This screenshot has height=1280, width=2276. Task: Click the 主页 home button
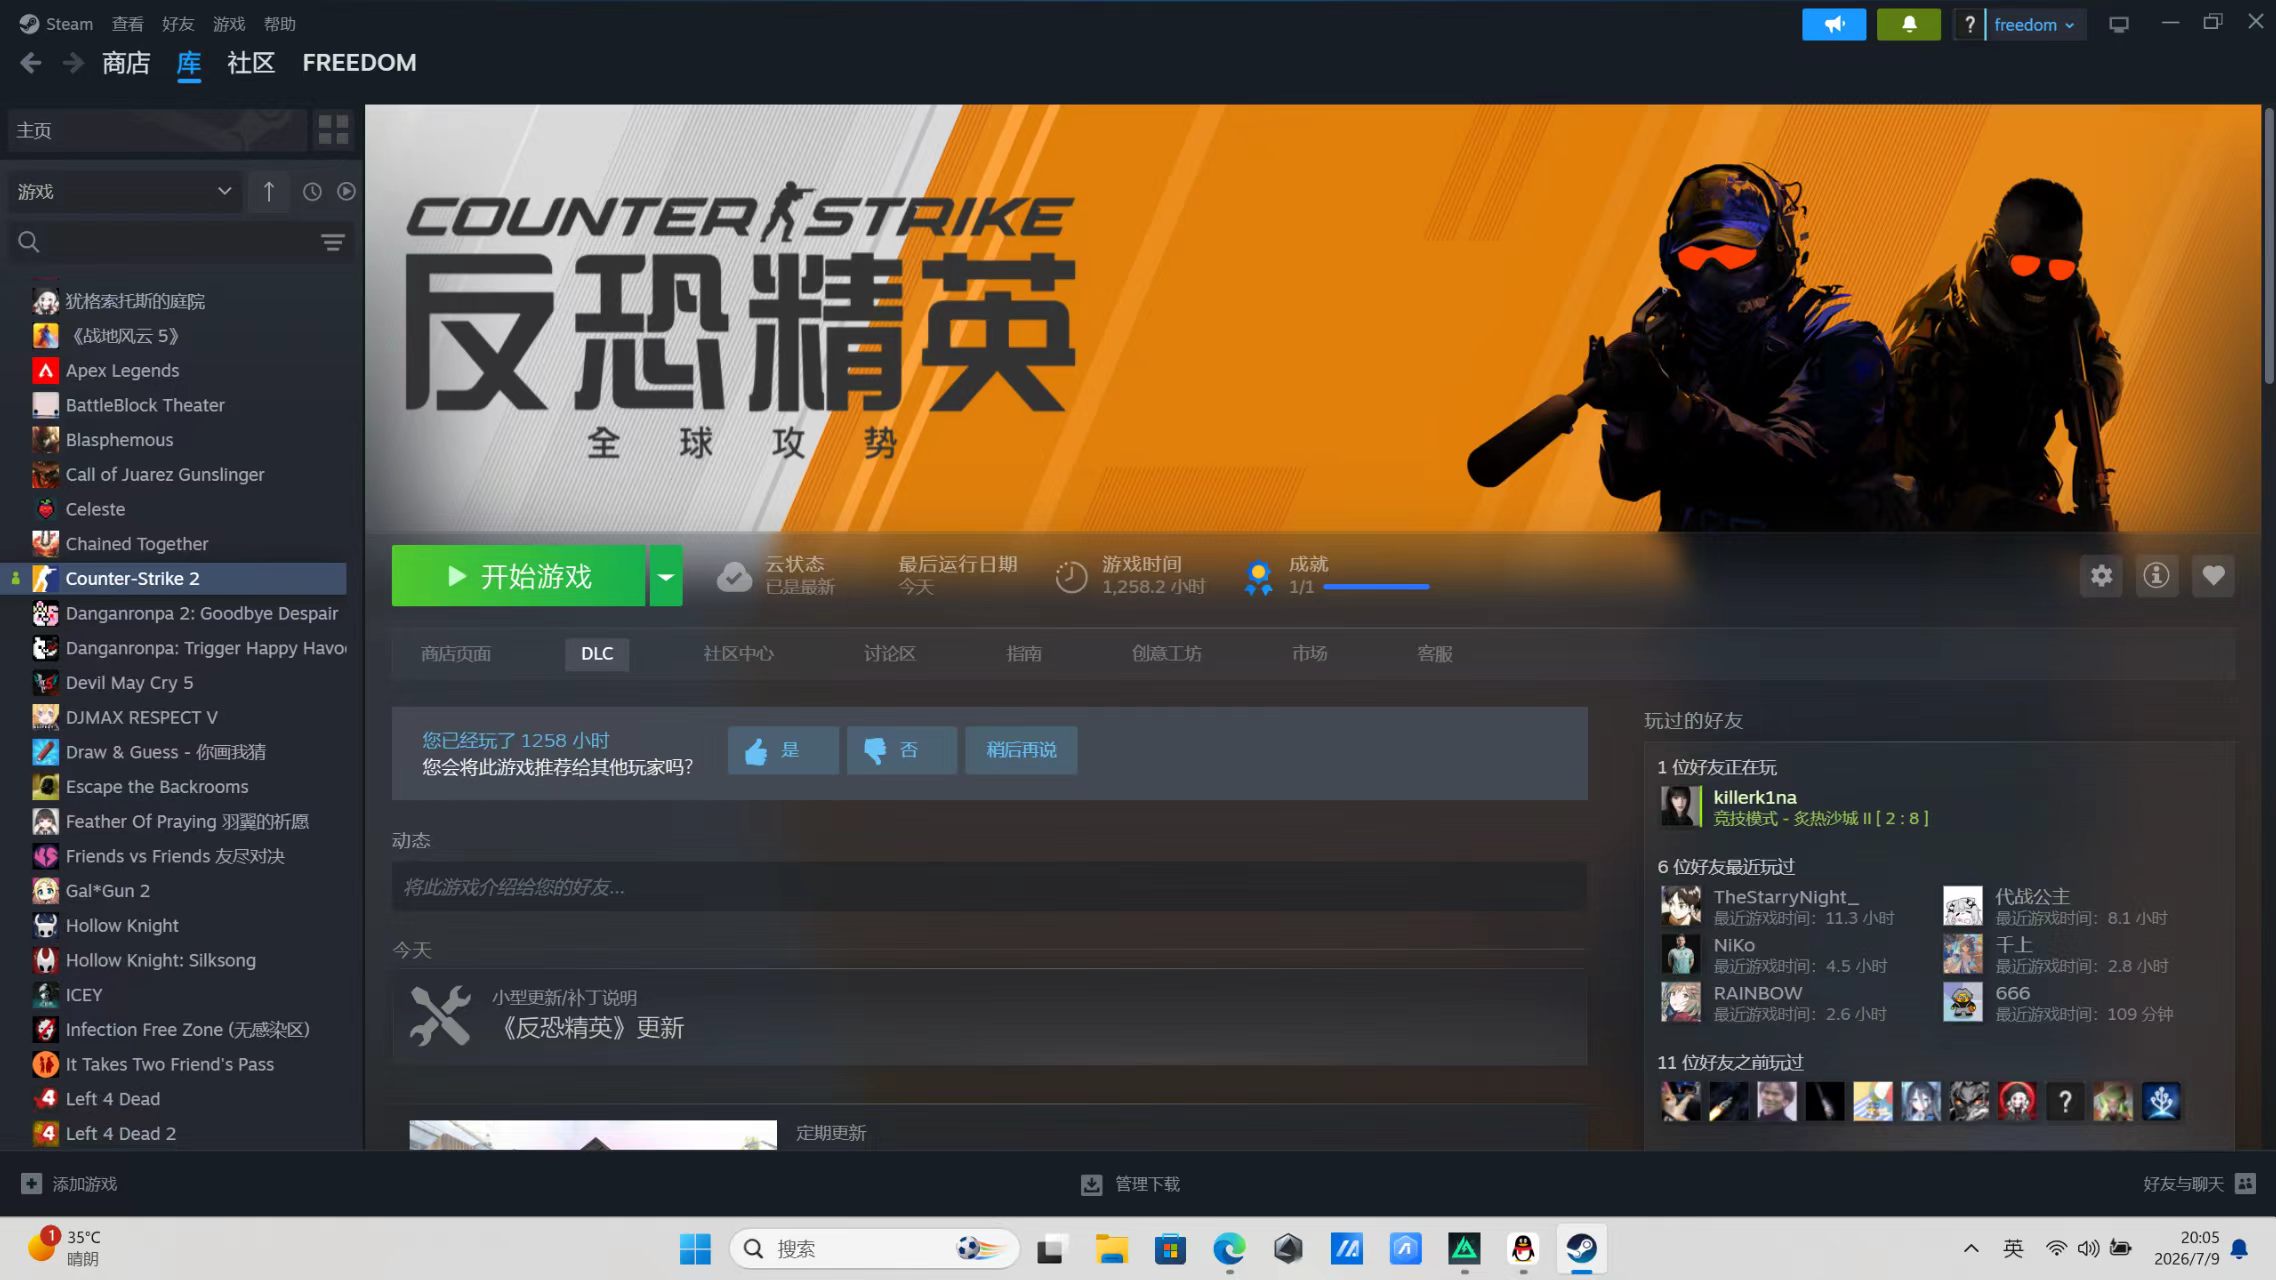157,130
